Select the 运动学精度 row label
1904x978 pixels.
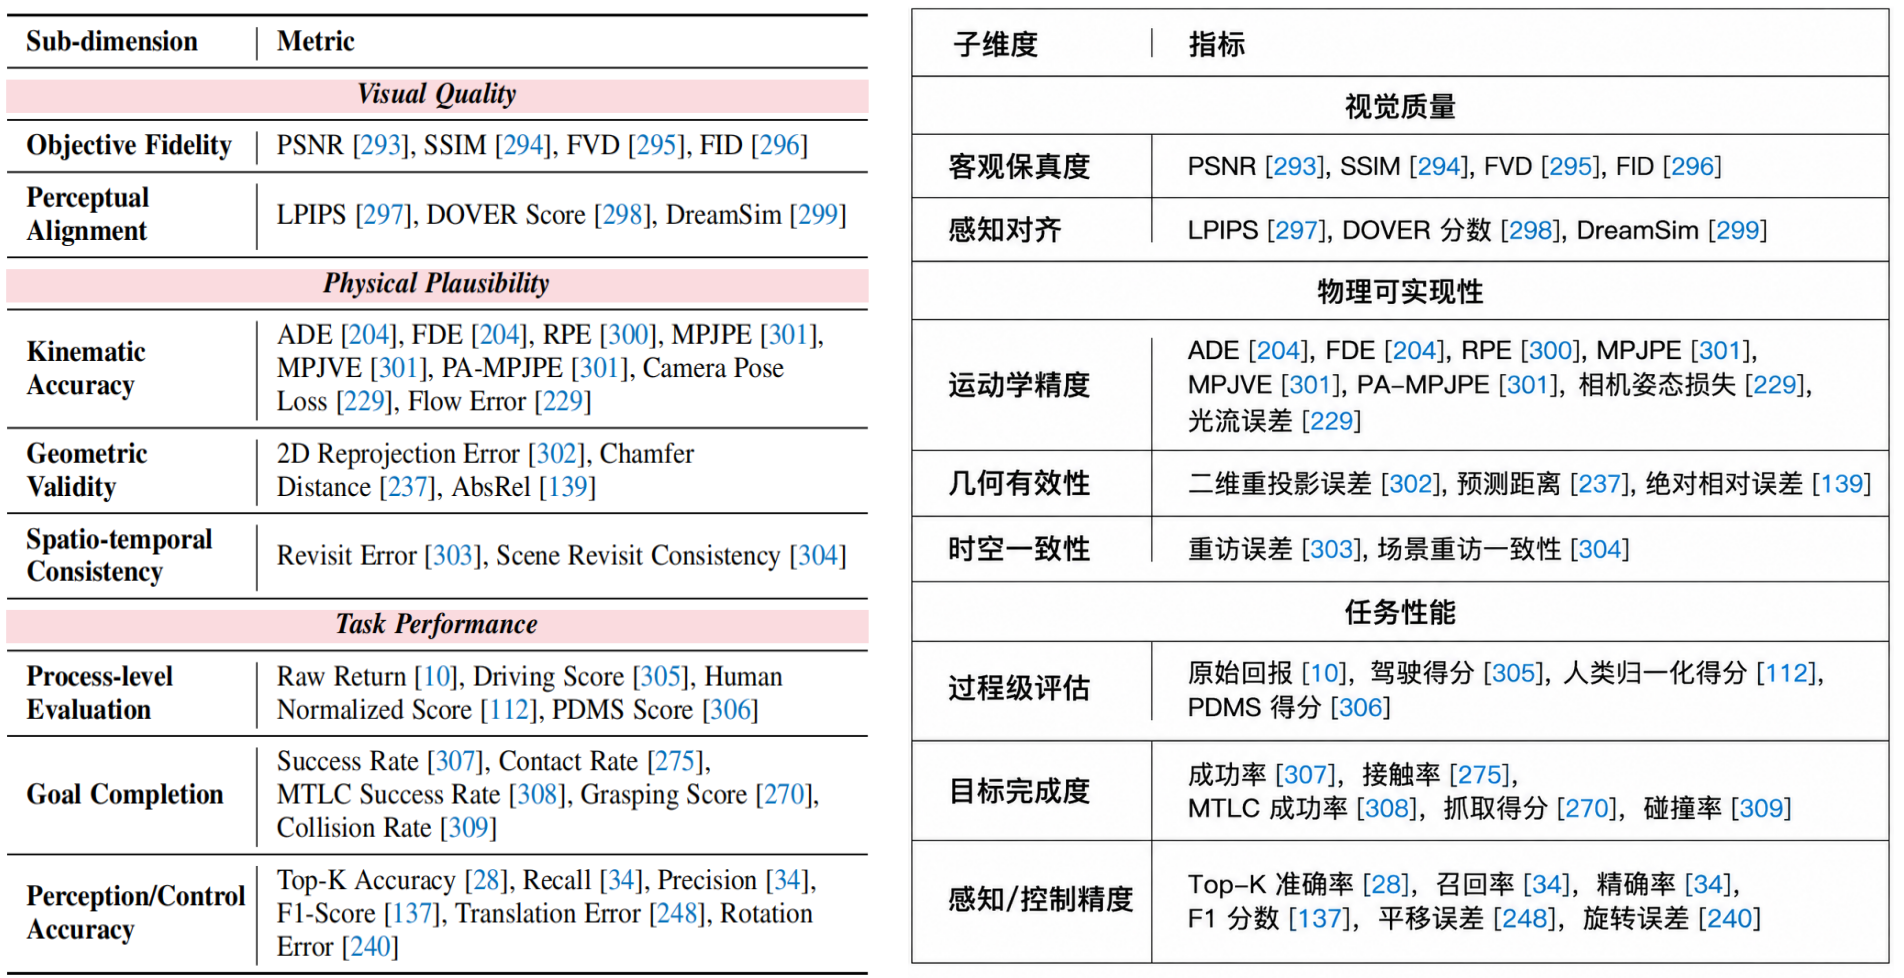(x=1019, y=386)
